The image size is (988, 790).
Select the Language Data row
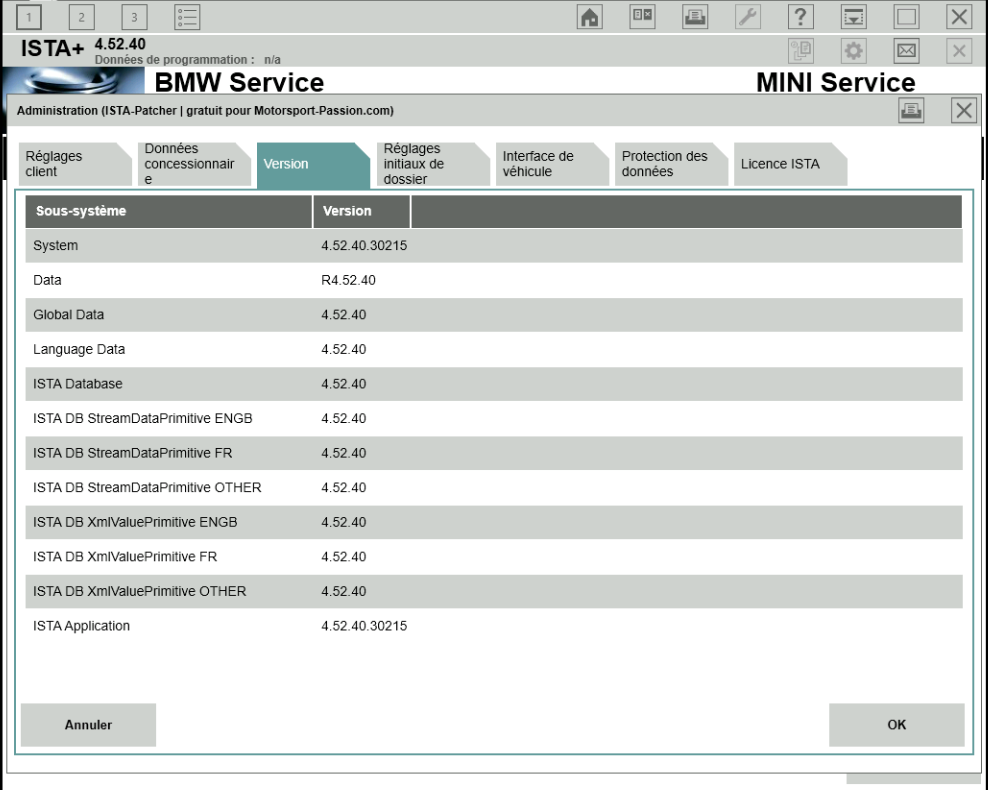coord(494,350)
